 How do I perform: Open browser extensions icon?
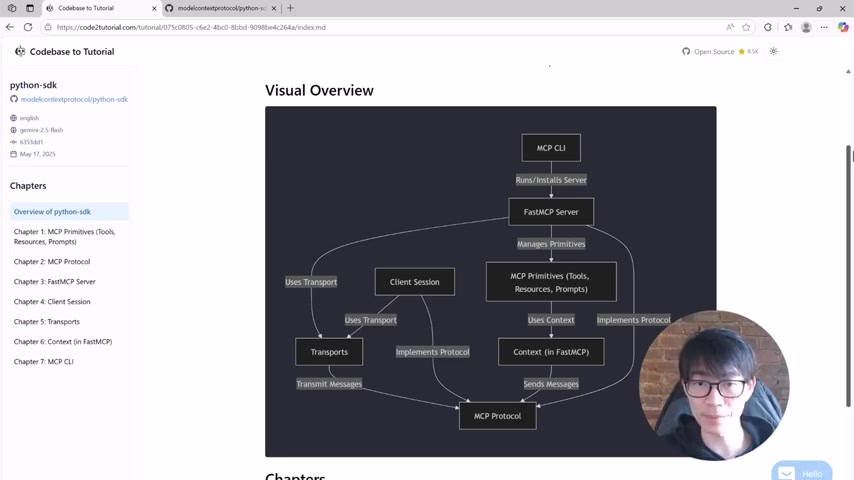coord(768,27)
